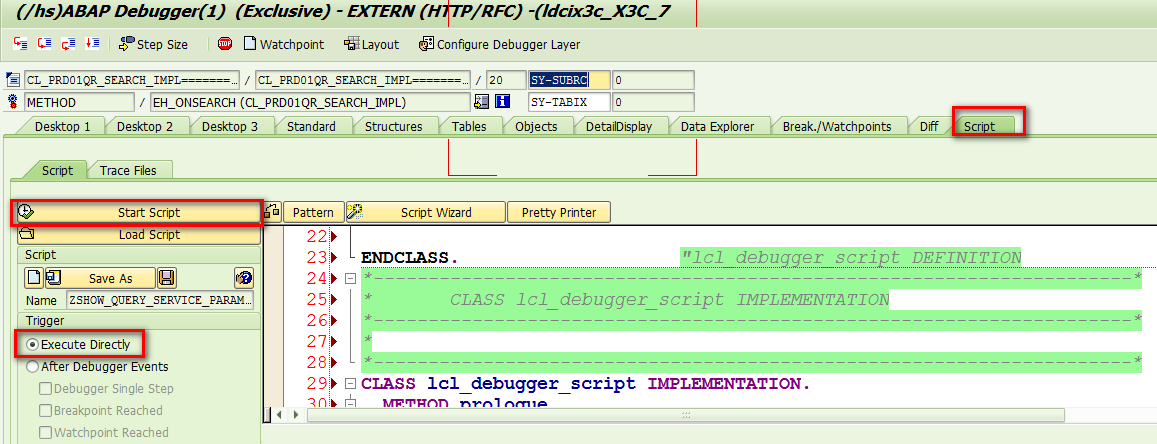Click the ENDCLASS. text on line 23
Viewport: 1157px width, 444px height.
pos(410,258)
